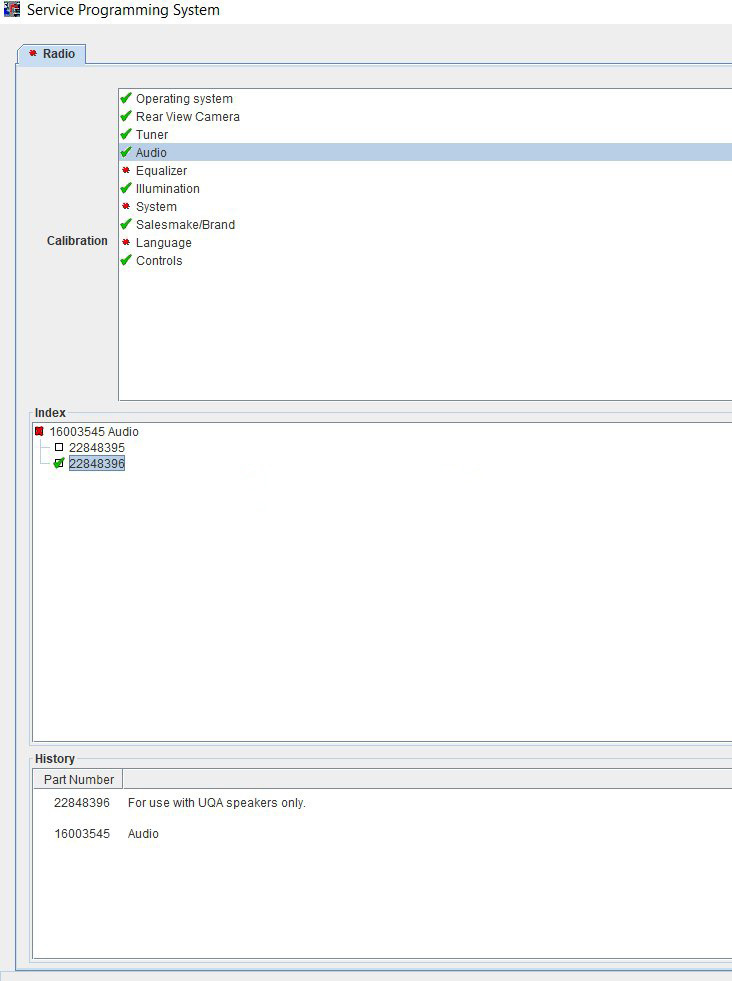732x981 pixels.
Task: Click red asterisk icon on Radio tab
Action: click(33, 53)
